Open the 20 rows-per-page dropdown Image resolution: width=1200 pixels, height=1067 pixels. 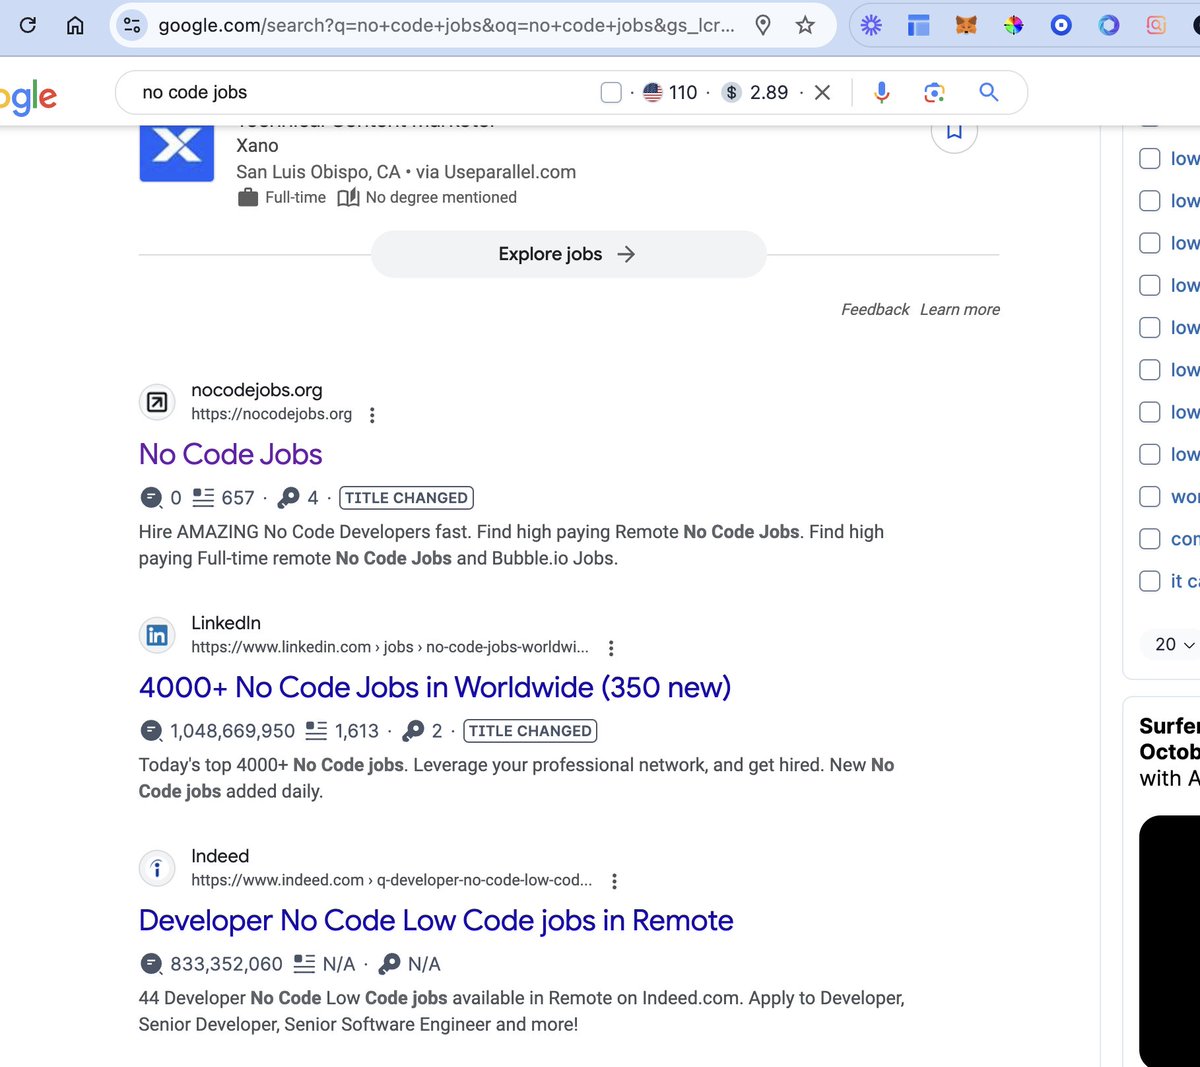(x=1175, y=644)
